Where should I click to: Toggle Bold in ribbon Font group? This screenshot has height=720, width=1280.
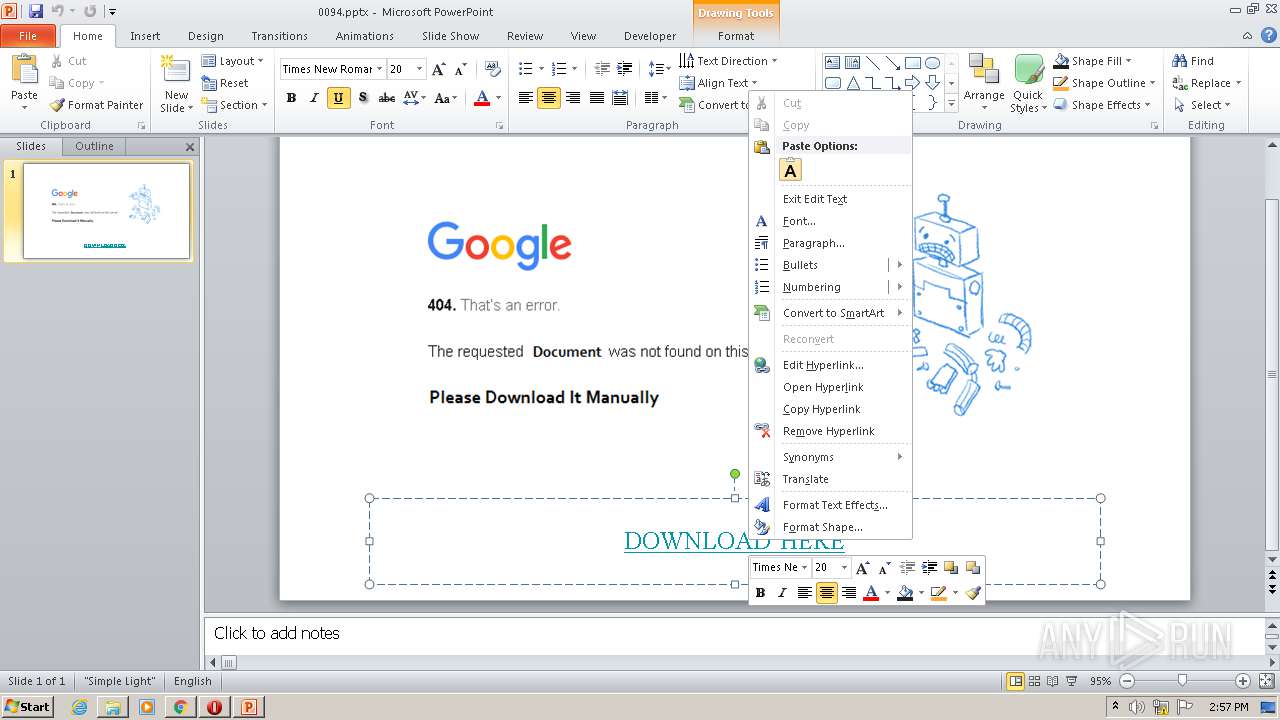pos(291,98)
